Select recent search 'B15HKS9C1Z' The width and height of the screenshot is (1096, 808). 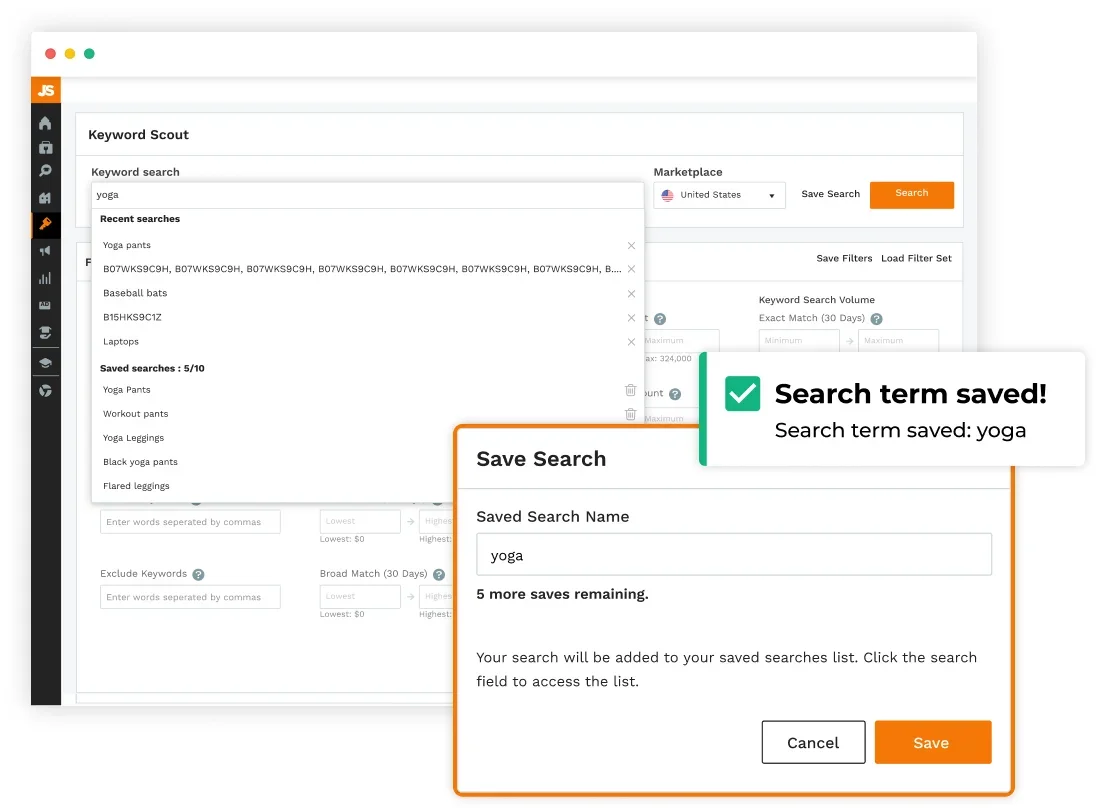point(132,317)
